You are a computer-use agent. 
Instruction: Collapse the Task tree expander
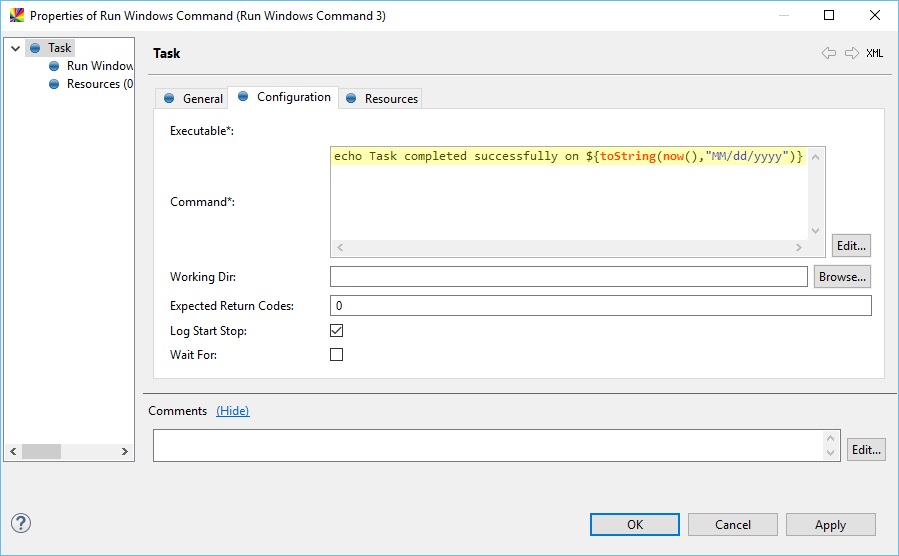15,48
